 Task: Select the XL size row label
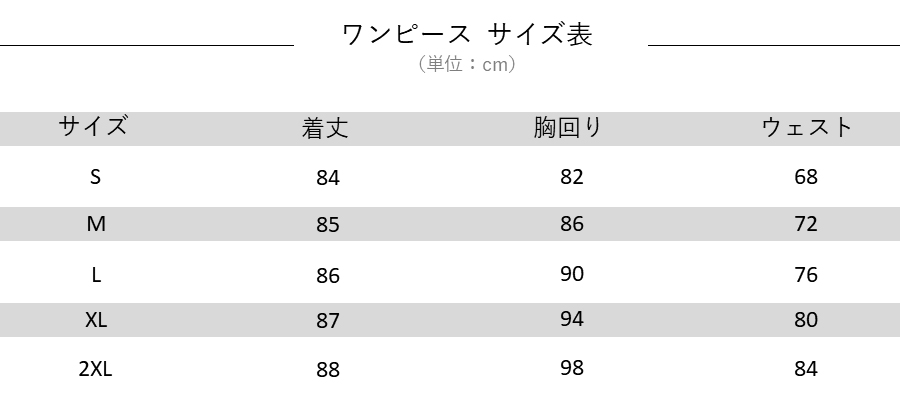(x=96, y=320)
